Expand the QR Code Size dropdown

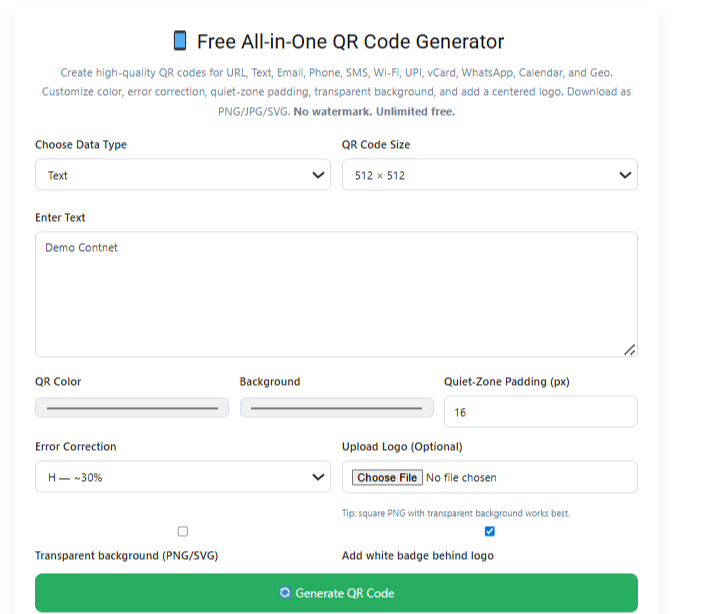click(x=489, y=175)
